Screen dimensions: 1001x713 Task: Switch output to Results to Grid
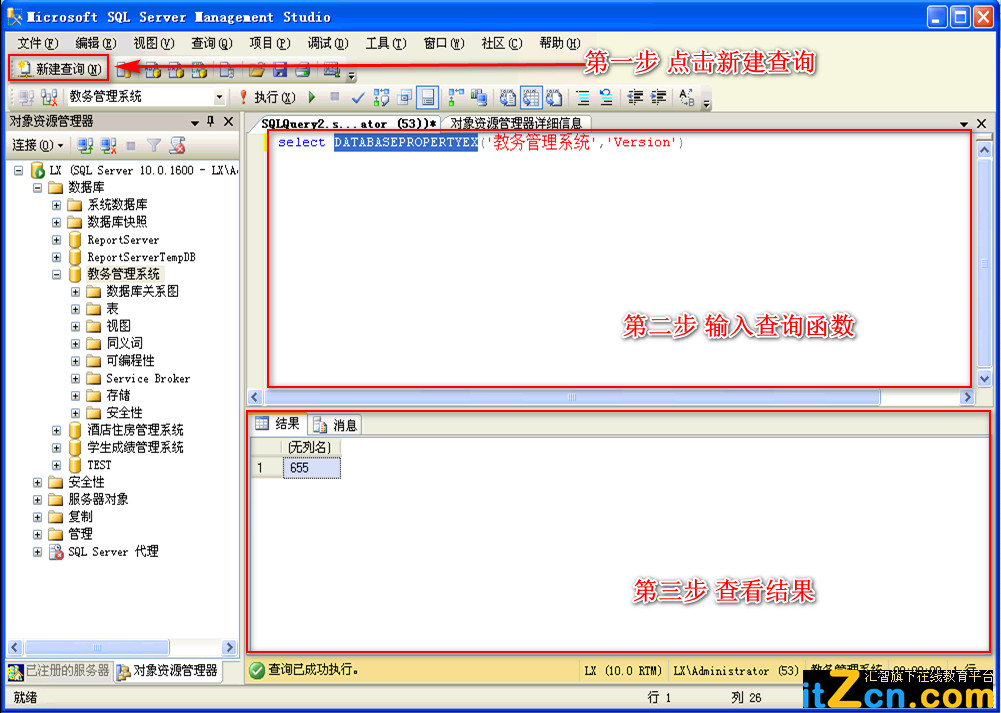click(x=531, y=97)
